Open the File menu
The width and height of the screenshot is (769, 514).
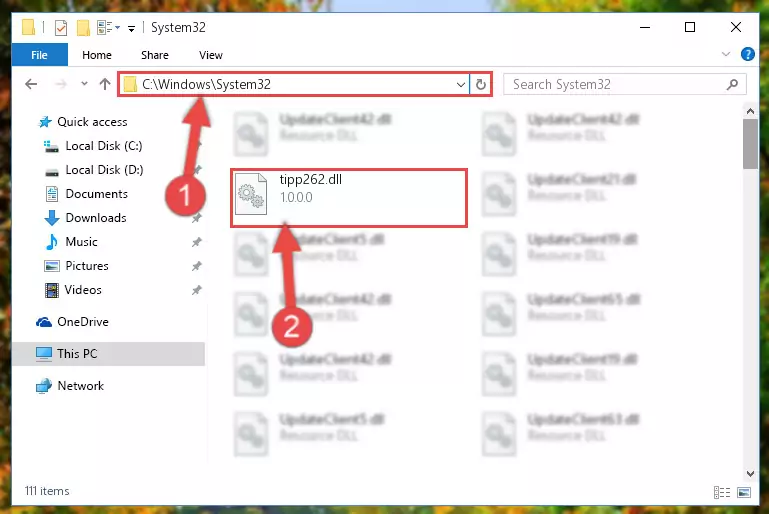tap(39, 55)
